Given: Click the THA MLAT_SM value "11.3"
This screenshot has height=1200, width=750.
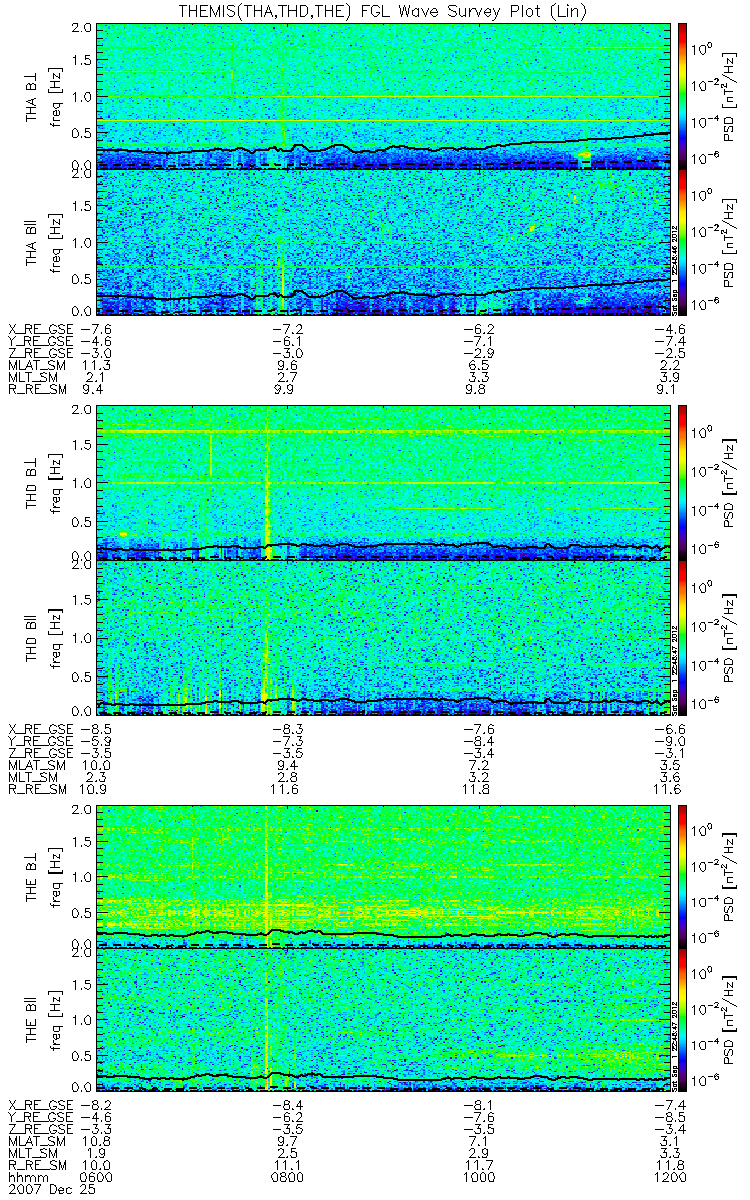Looking at the screenshot, I should point(97,367).
